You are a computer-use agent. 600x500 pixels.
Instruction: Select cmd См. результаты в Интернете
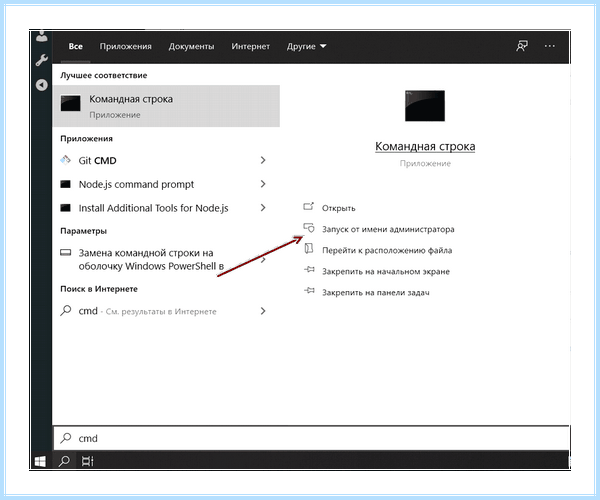coord(166,311)
